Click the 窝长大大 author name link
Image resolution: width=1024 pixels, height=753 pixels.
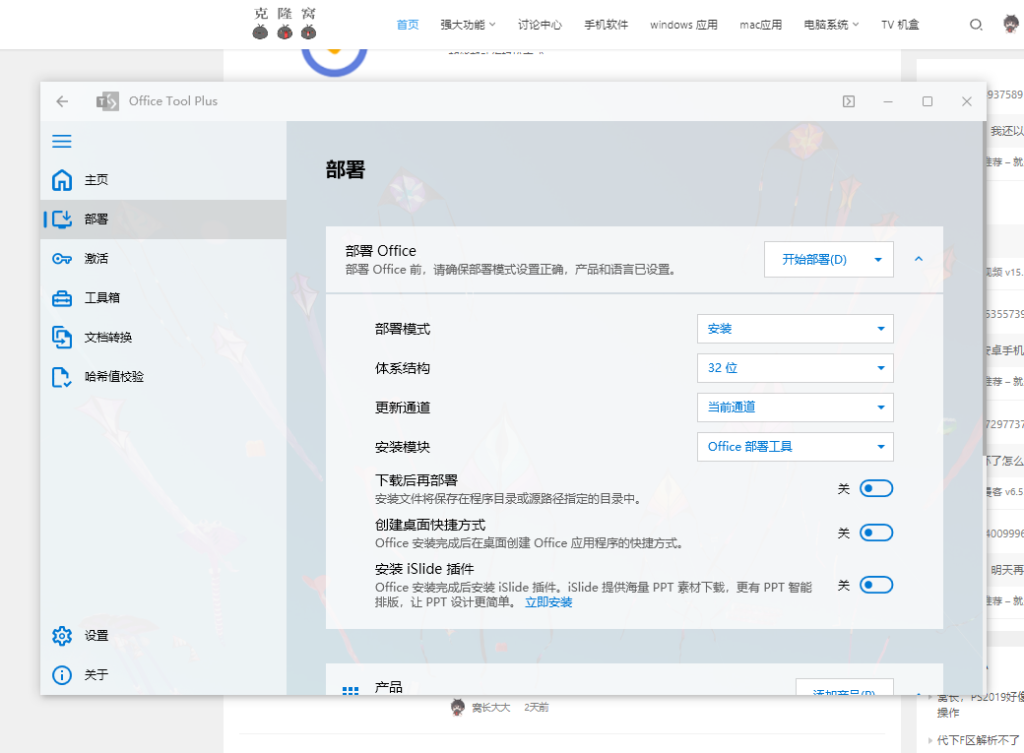[x=491, y=707]
